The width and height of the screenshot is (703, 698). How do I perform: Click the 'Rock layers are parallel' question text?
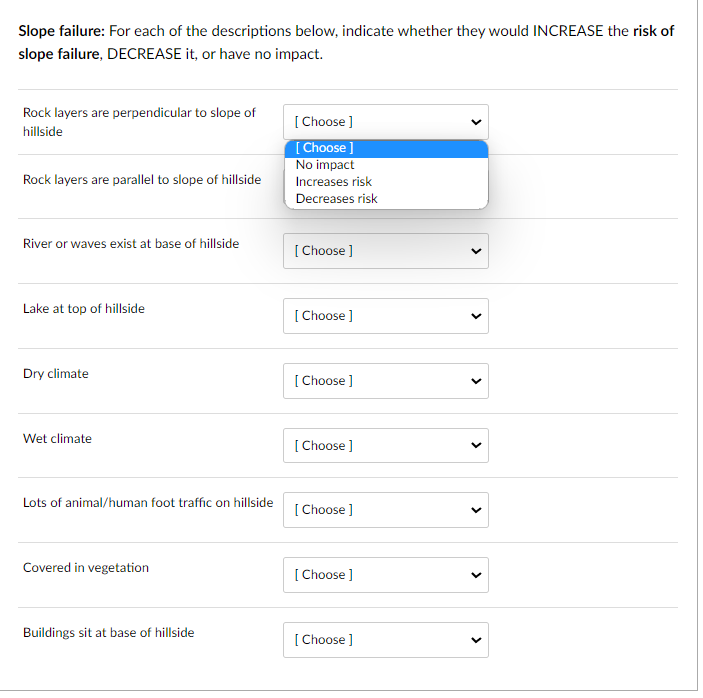pos(142,180)
